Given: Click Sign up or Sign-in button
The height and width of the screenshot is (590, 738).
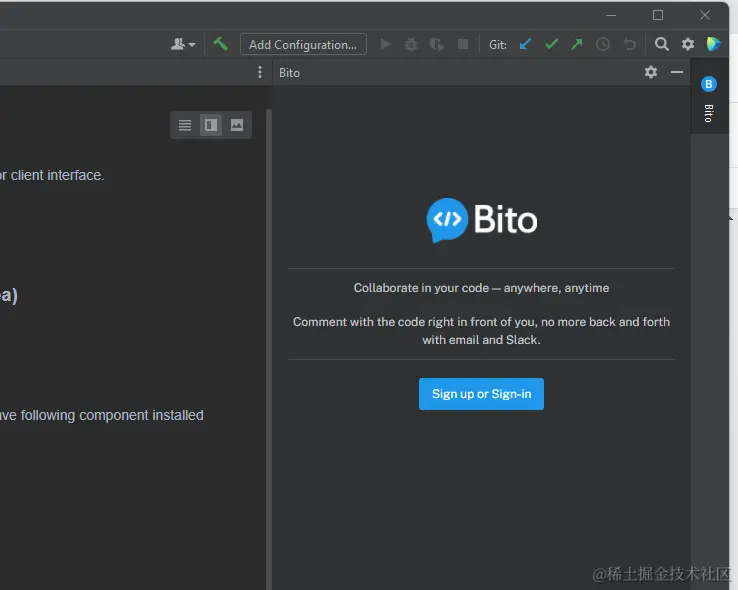Looking at the screenshot, I should click(481, 394).
